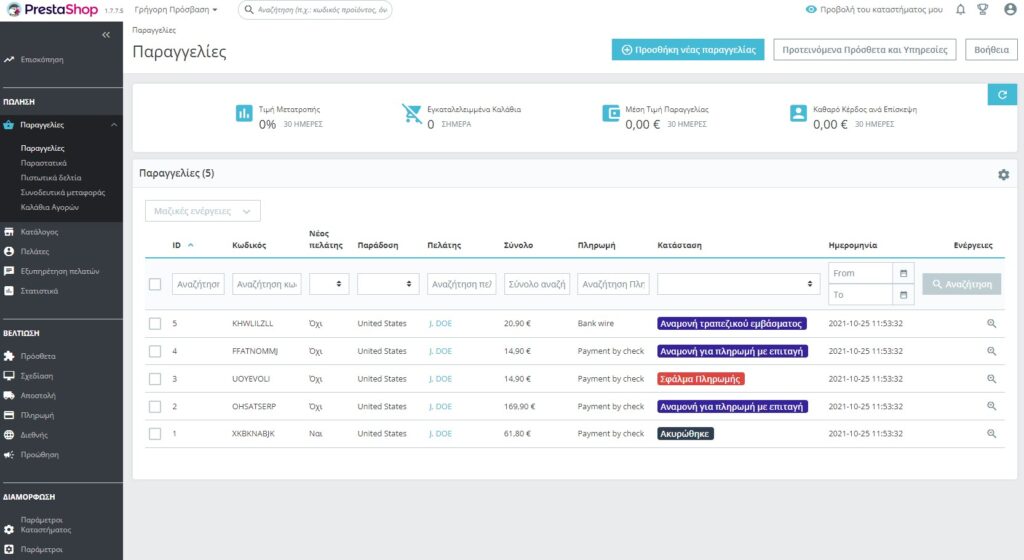Open the Γρήγορη Πρόσβαση dropdown
Viewport: 1024px width, 560px height.
click(175, 10)
